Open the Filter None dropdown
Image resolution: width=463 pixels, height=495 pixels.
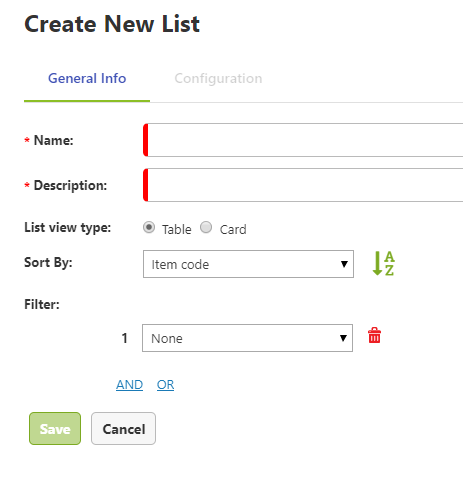[247, 338]
